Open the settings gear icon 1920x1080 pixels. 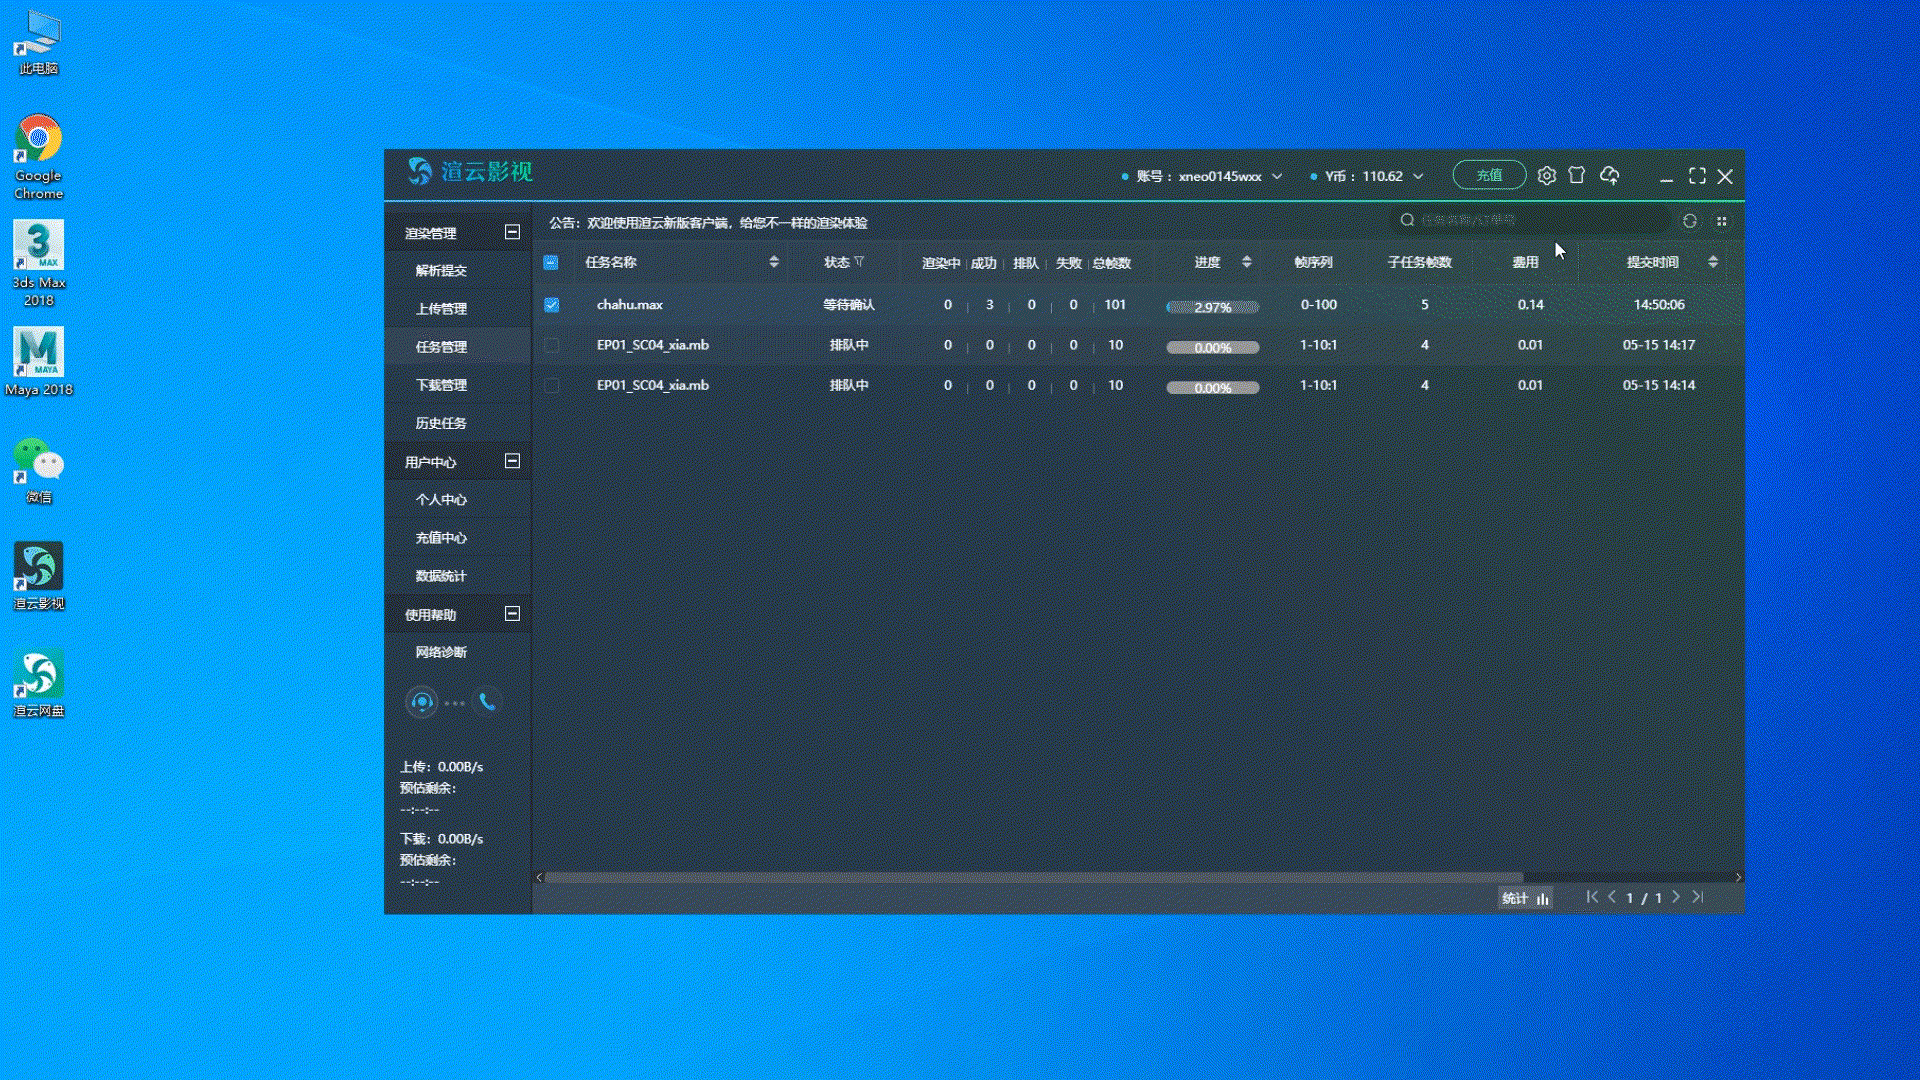click(1546, 176)
